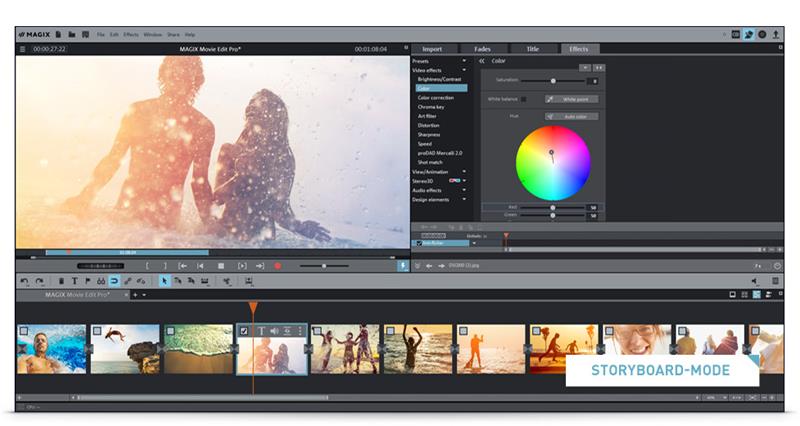The height and width of the screenshot is (426, 800).
Task: Collapse the Video effects category
Action: [465, 69]
